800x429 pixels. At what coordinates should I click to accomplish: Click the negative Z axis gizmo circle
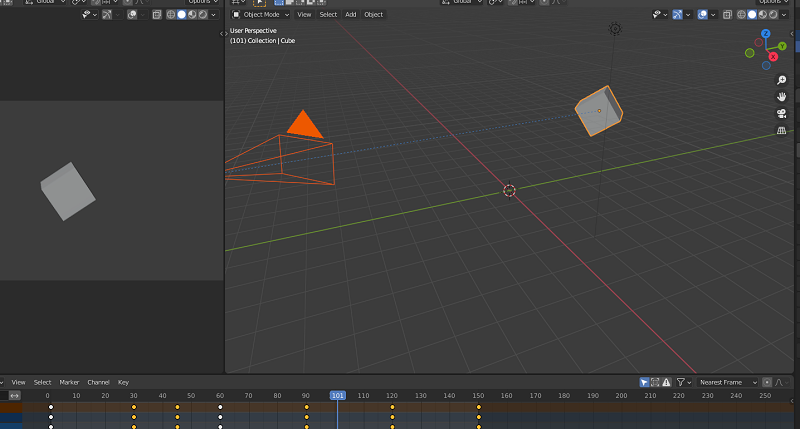[x=766, y=65]
